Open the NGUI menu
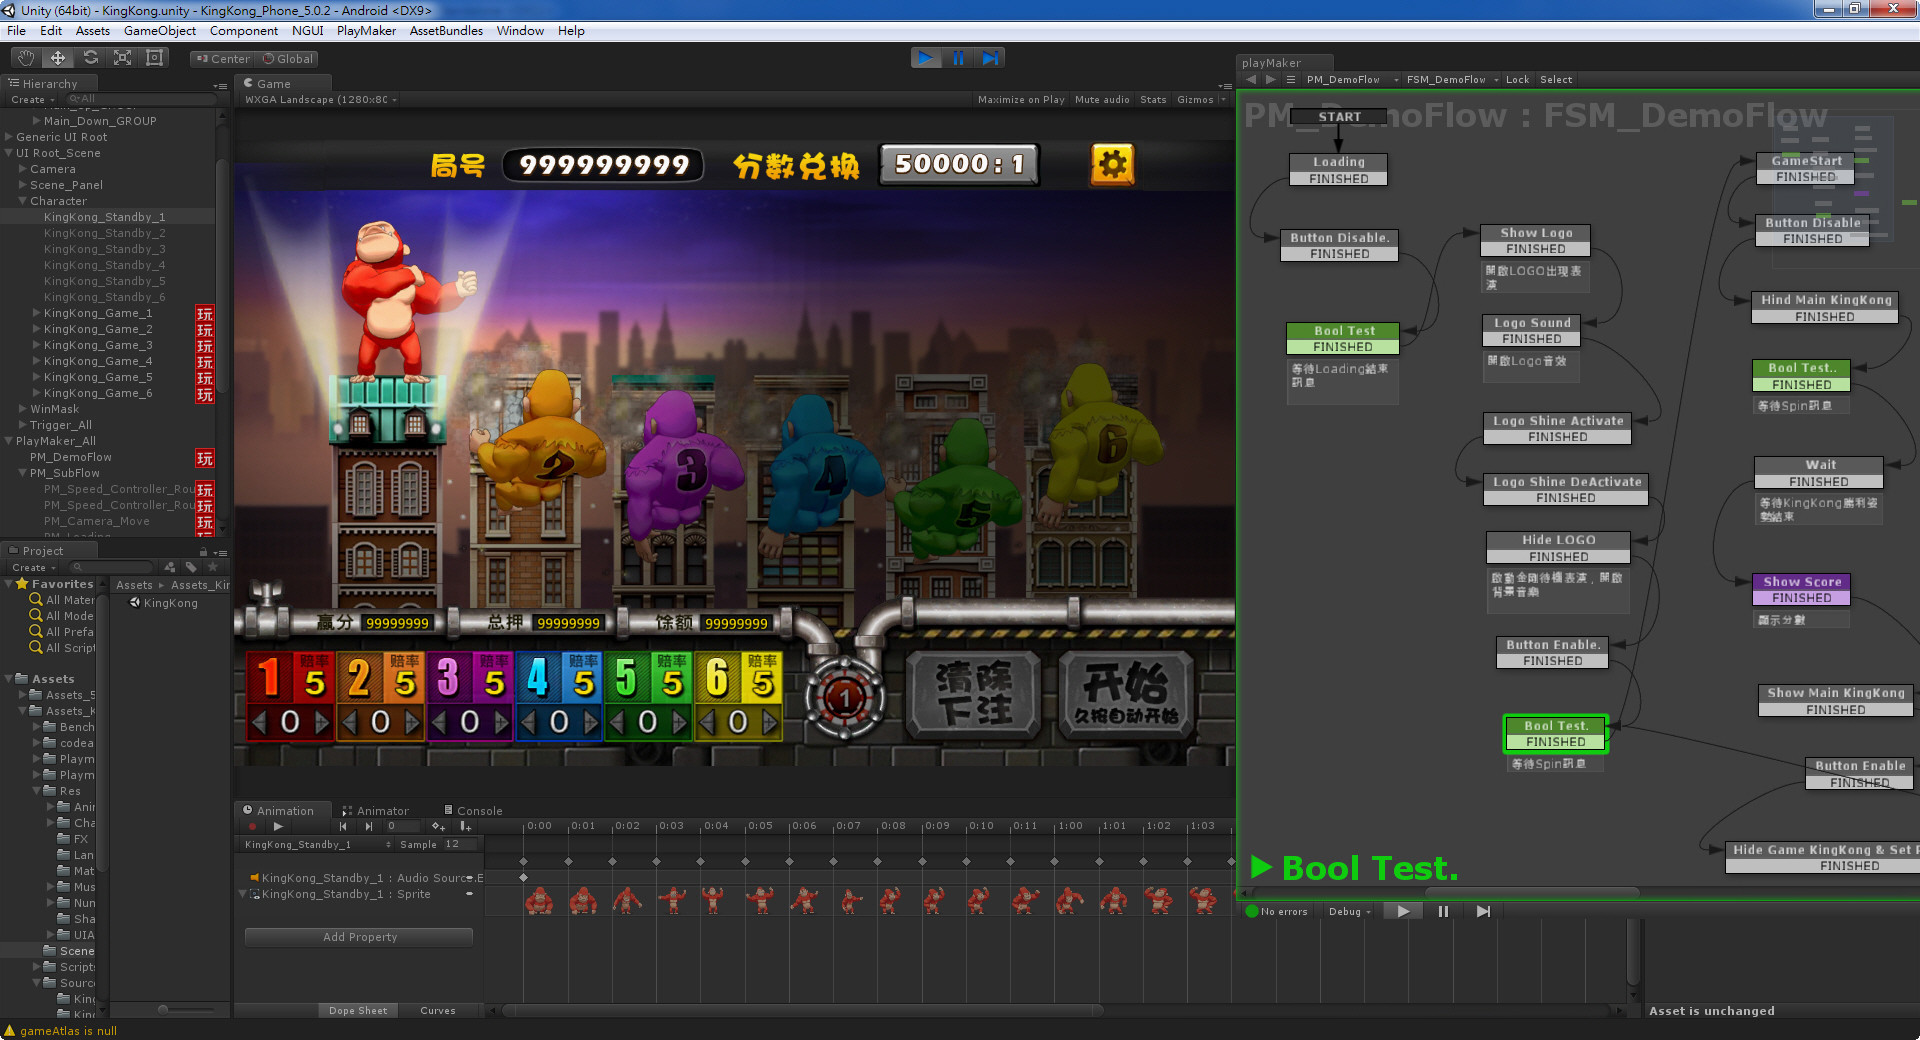1920x1040 pixels. (307, 31)
